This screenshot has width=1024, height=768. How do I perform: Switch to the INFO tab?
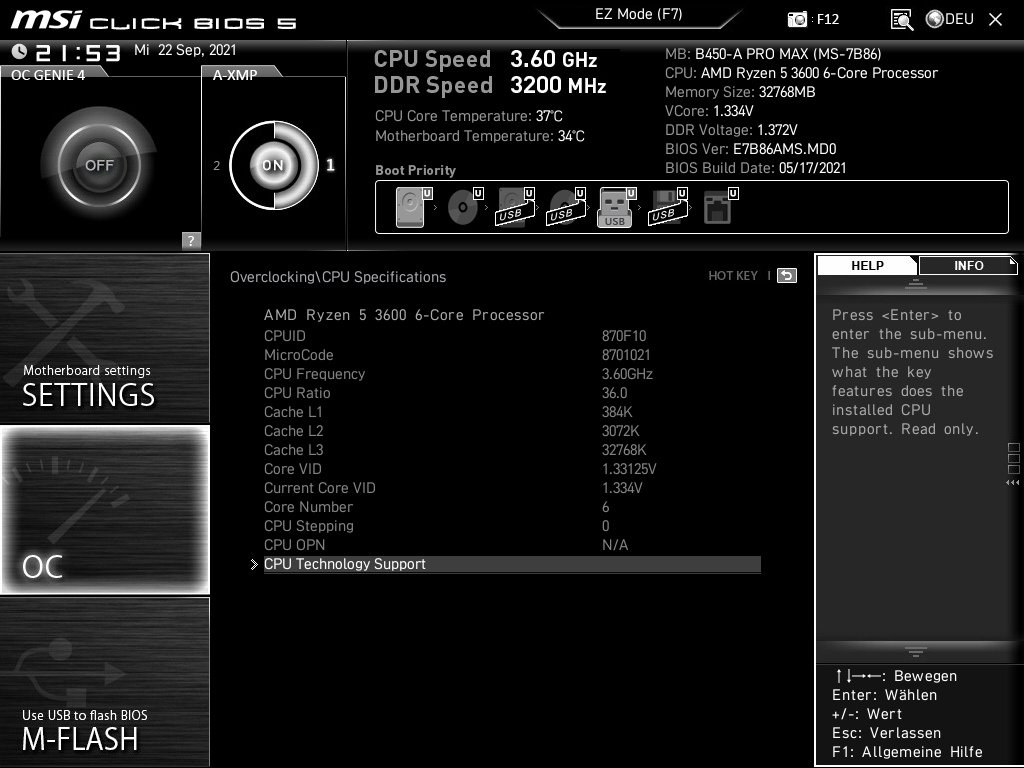click(967, 265)
